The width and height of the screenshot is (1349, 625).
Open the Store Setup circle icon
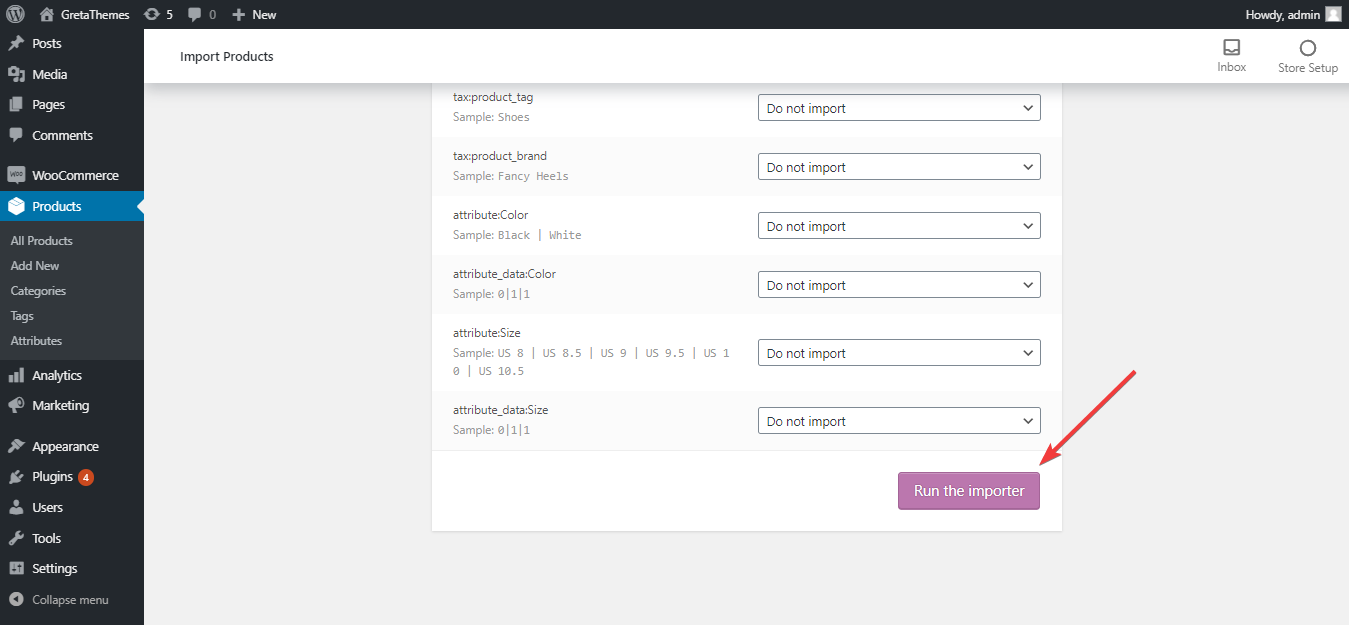pyautogui.click(x=1307, y=48)
